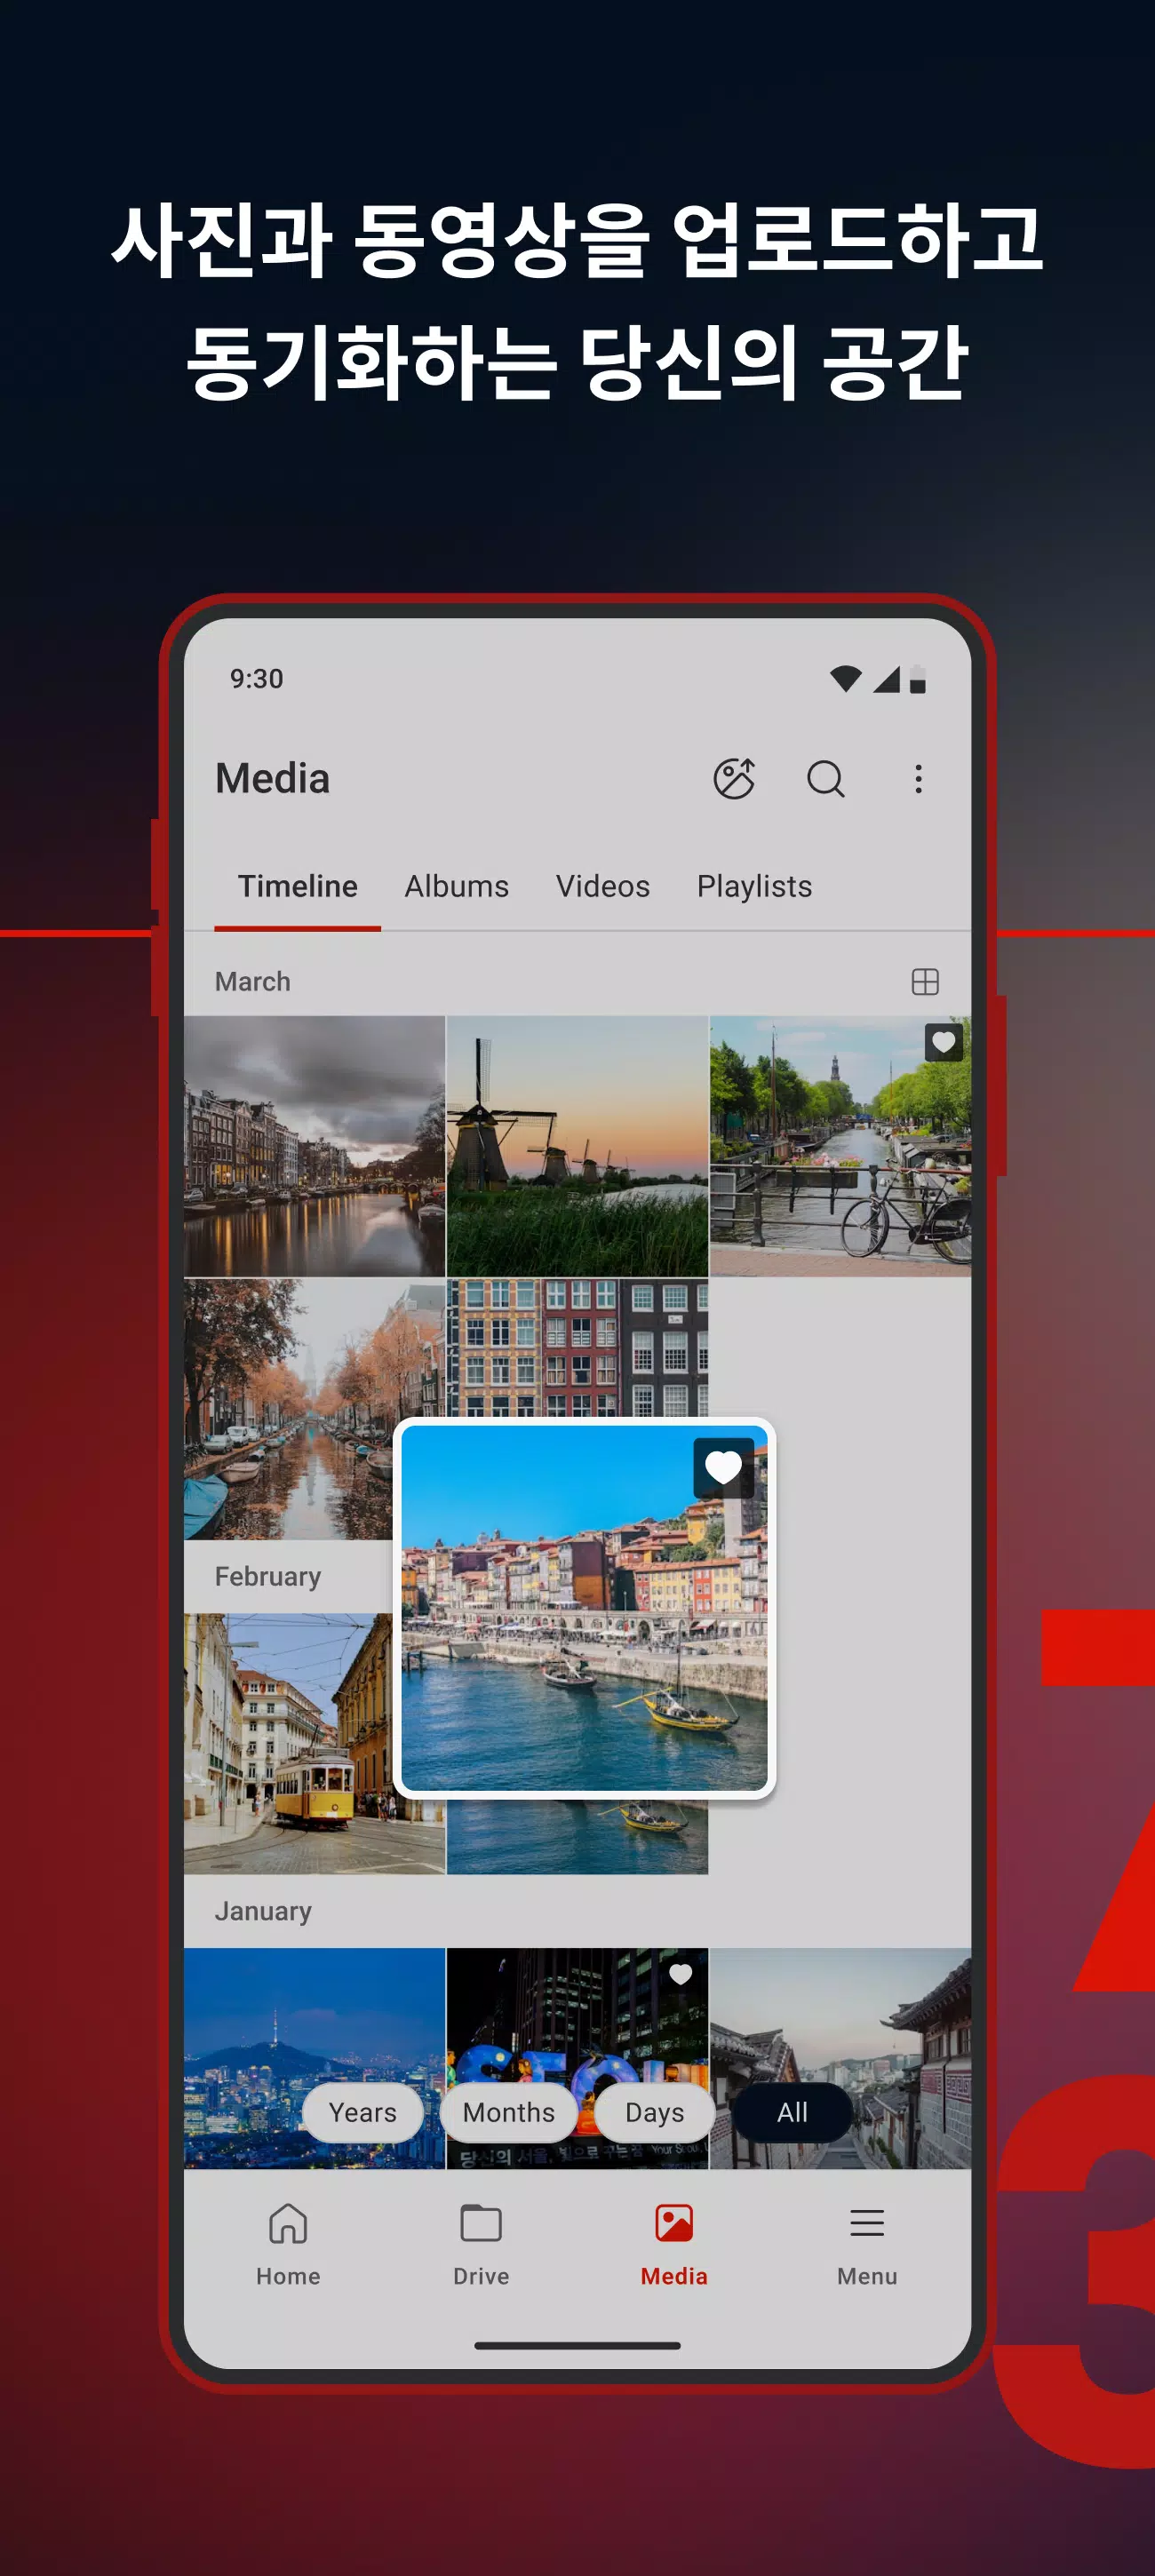Screen dimensions: 1155x2576
Task: Tap the Home icon in bottom bar
Action: tap(288, 2224)
